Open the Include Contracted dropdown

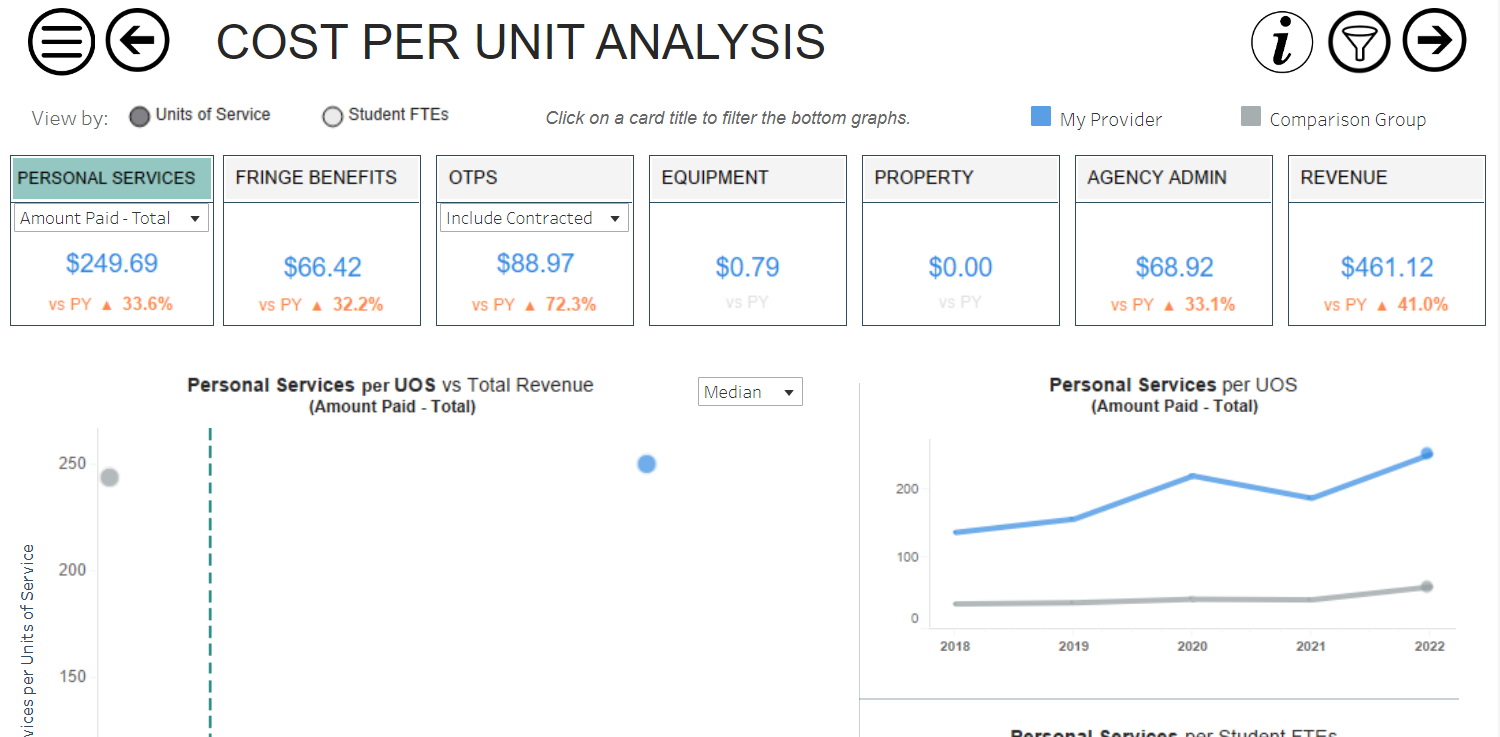(534, 218)
